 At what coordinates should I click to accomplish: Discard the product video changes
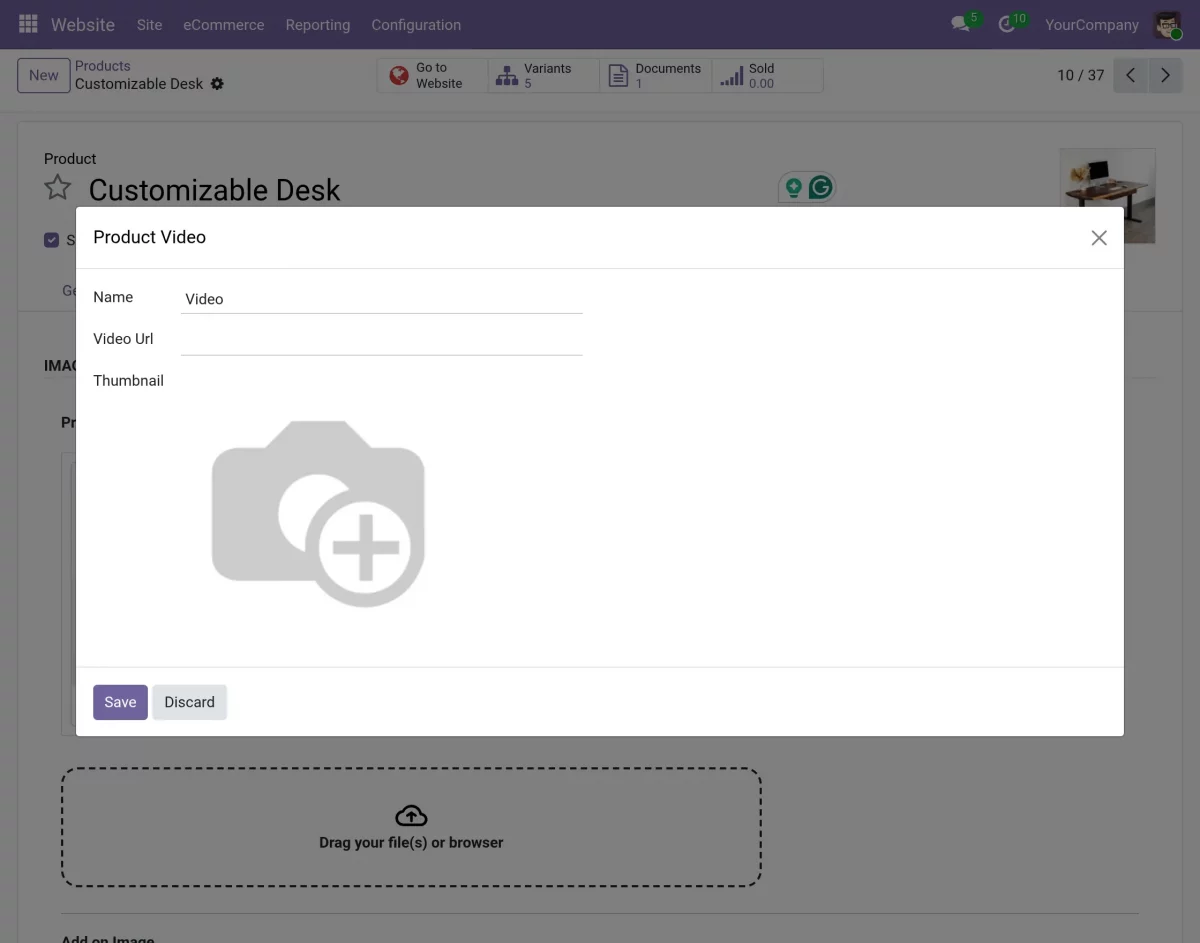click(190, 702)
